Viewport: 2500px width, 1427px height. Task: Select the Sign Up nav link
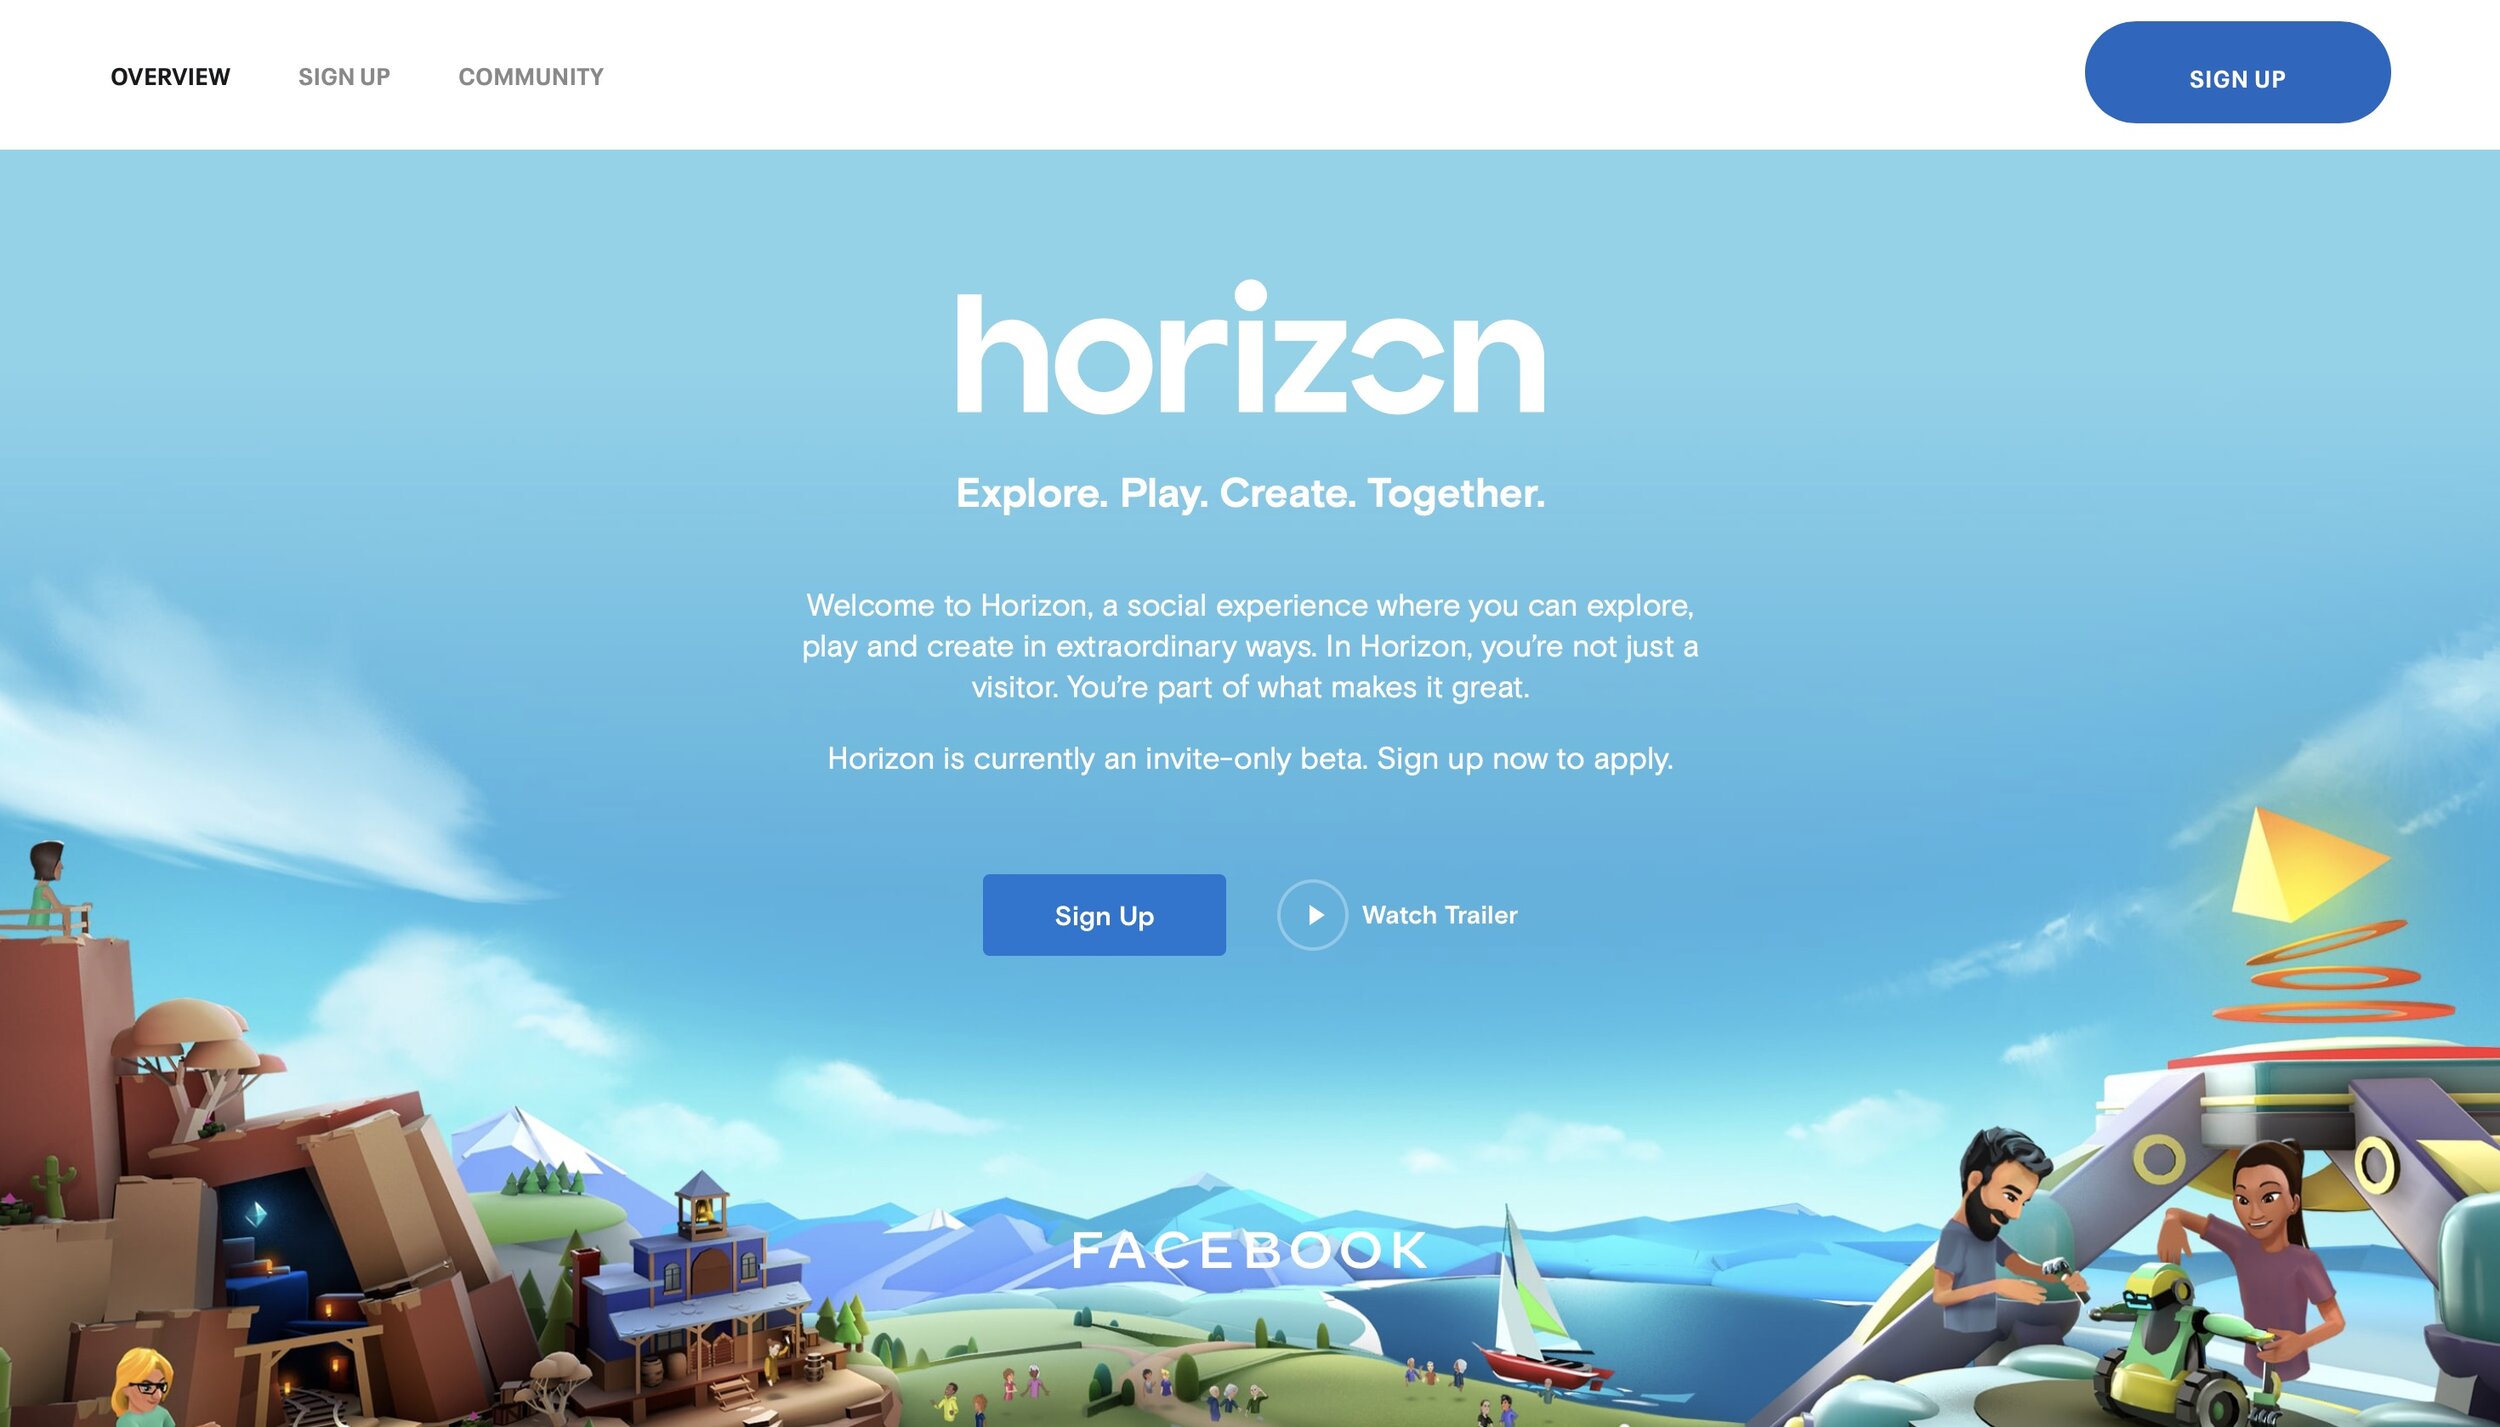point(344,77)
